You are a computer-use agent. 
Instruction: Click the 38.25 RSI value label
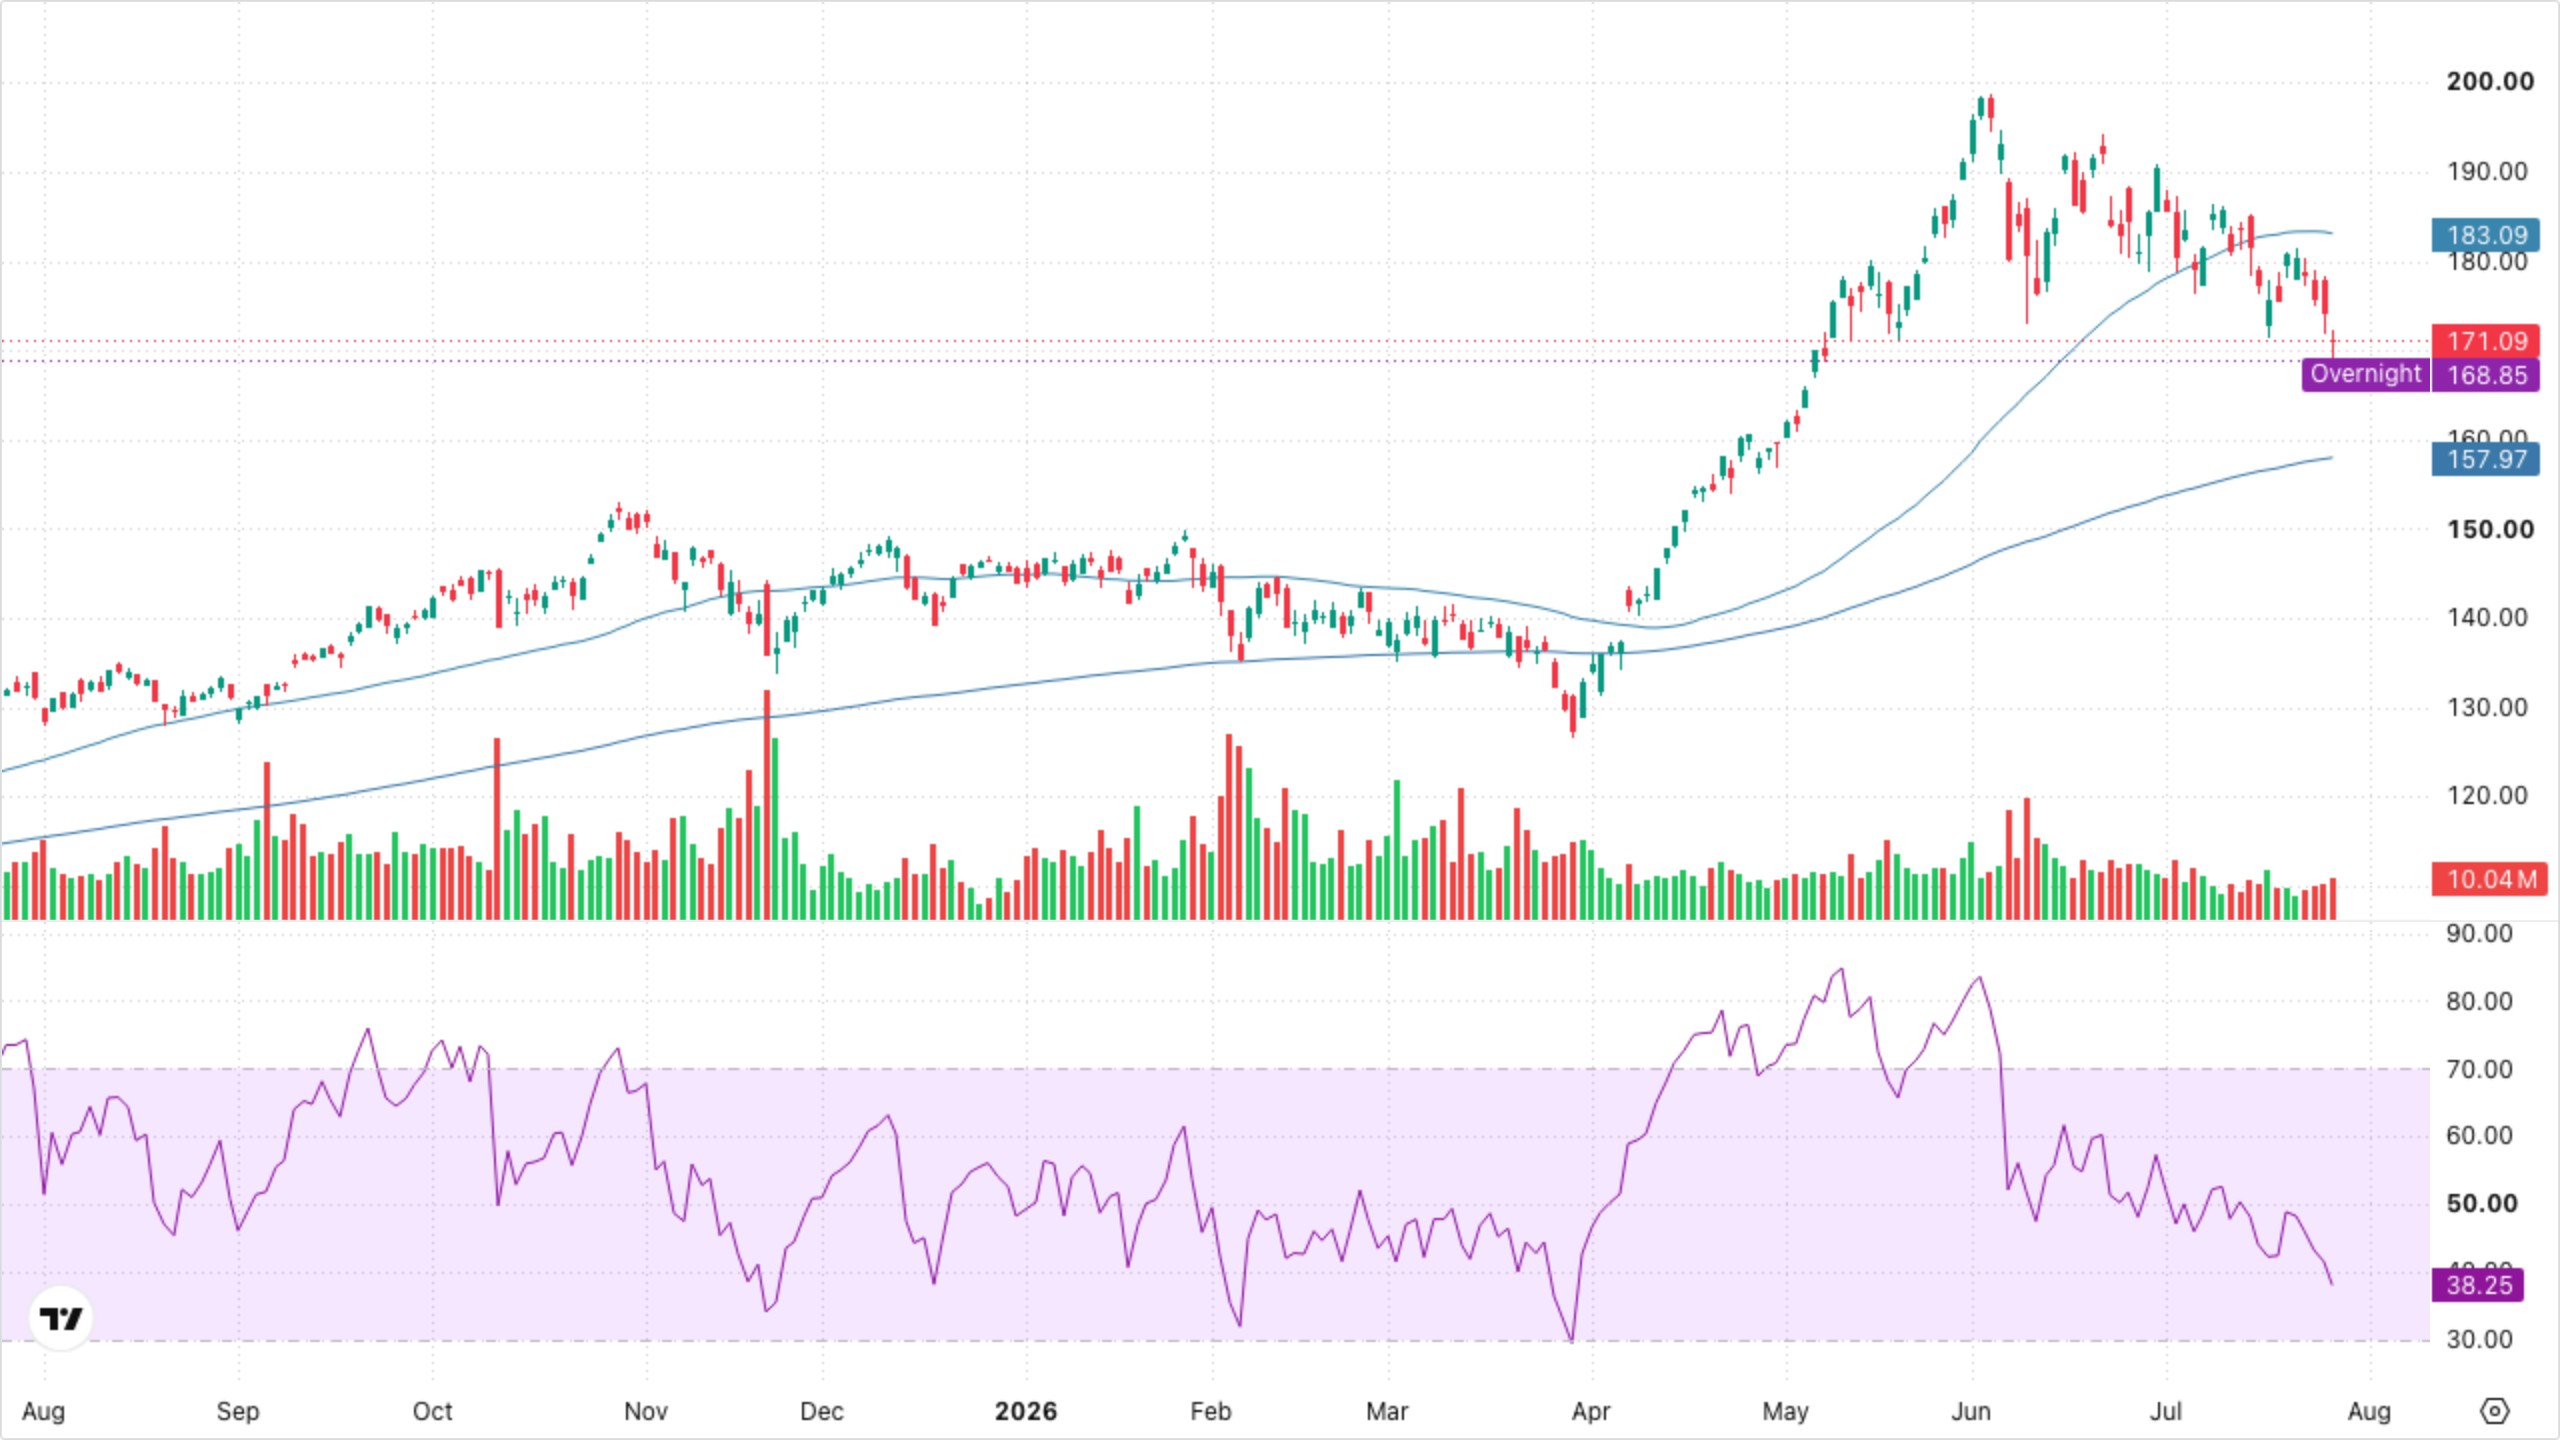pyautogui.click(x=2478, y=1285)
